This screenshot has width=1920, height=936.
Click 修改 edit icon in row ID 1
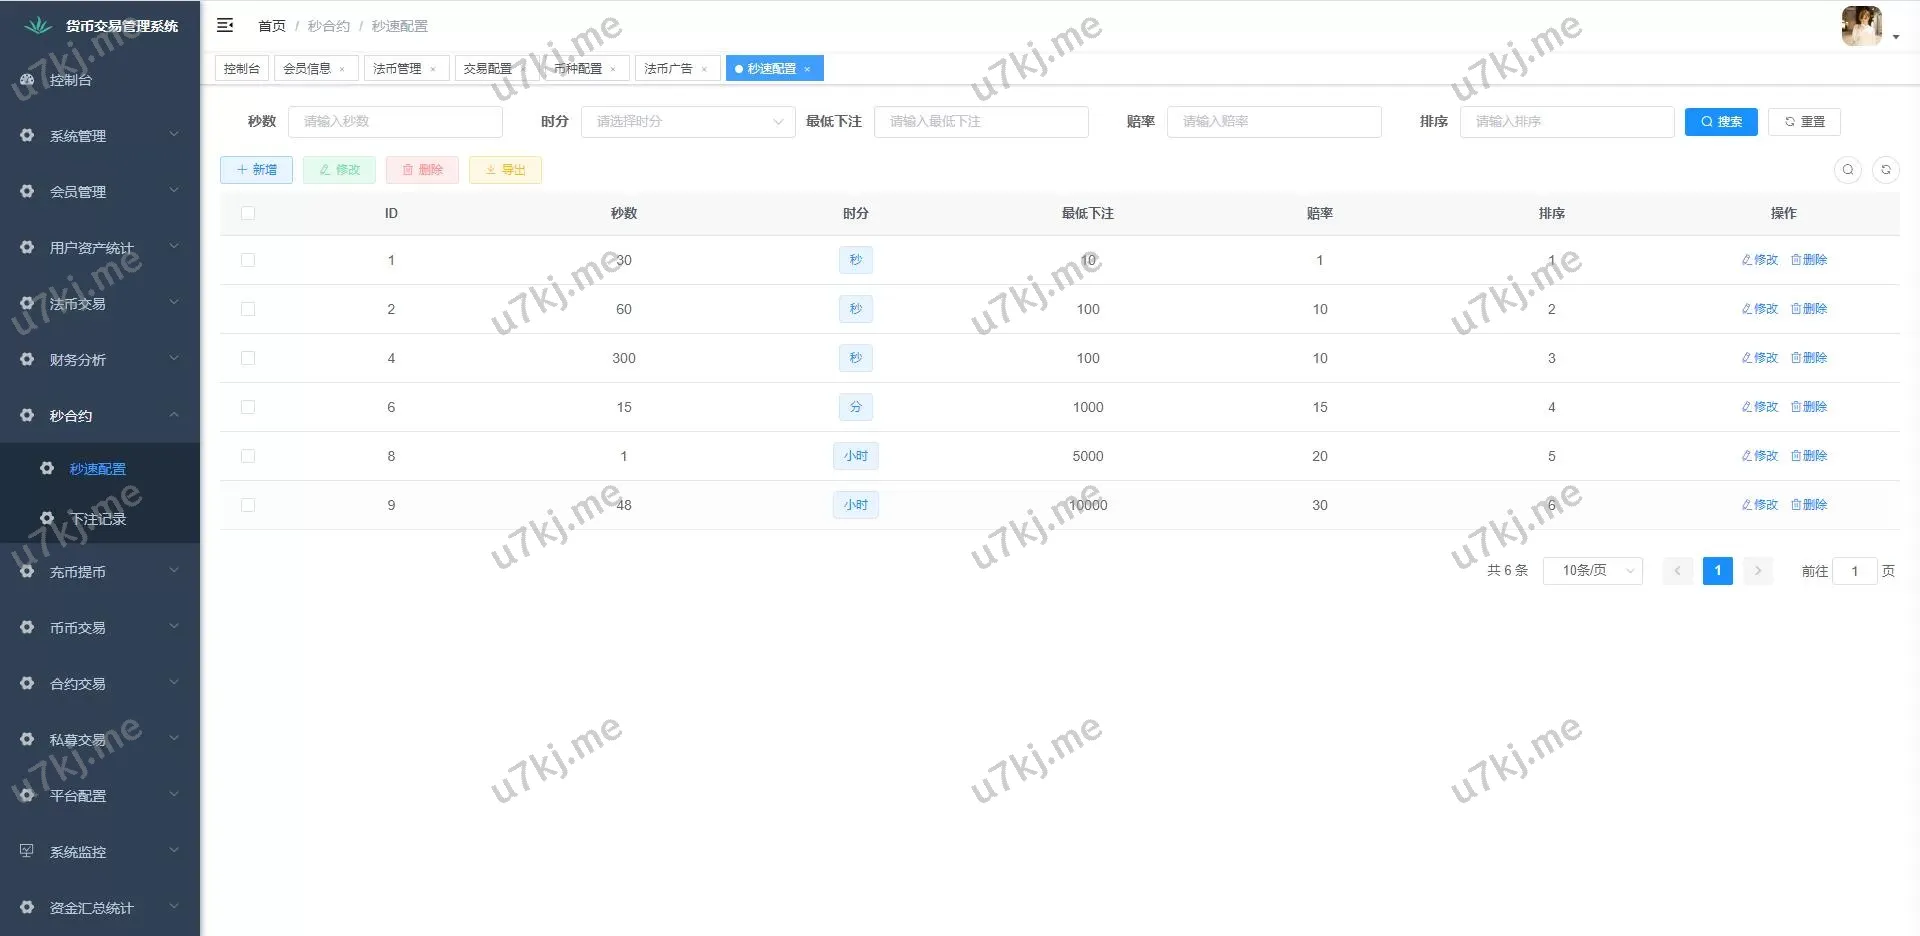[1759, 260]
